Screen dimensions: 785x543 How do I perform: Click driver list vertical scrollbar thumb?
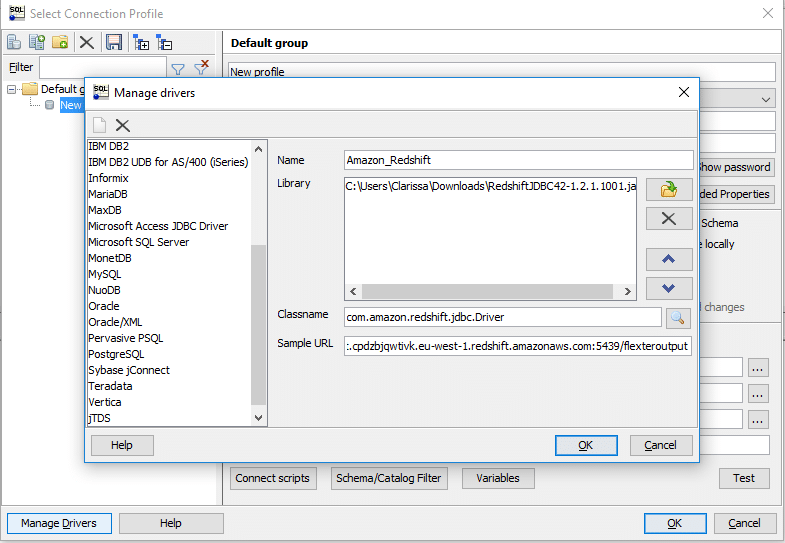pyautogui.click(x=258, y=324)
